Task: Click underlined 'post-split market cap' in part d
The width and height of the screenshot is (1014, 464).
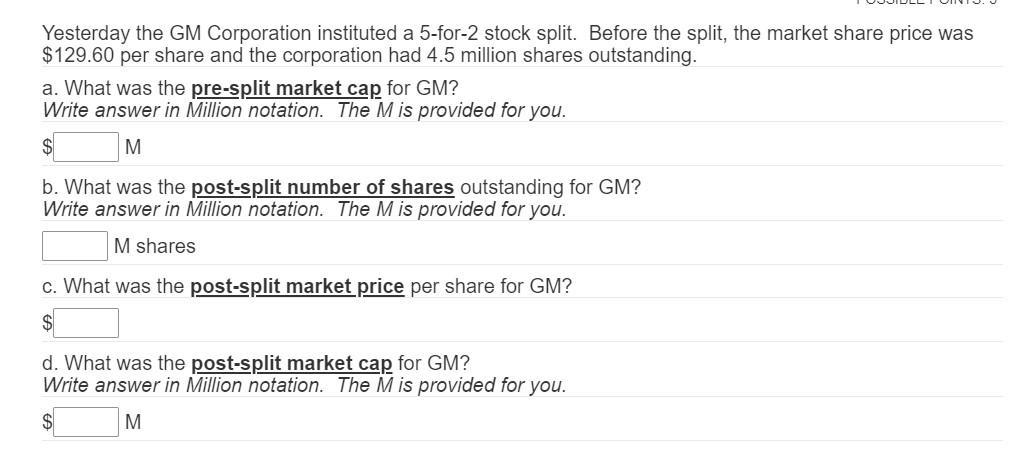Action: 291,363
